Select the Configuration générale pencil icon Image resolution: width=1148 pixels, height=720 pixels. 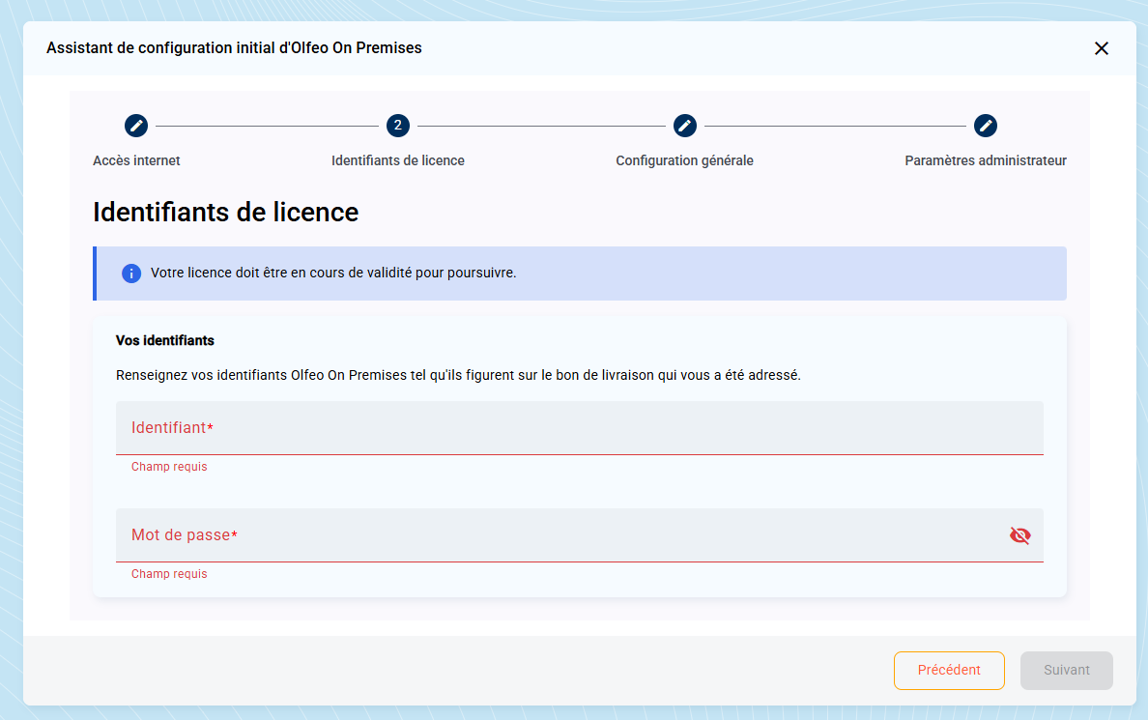[x=684, y=126]
